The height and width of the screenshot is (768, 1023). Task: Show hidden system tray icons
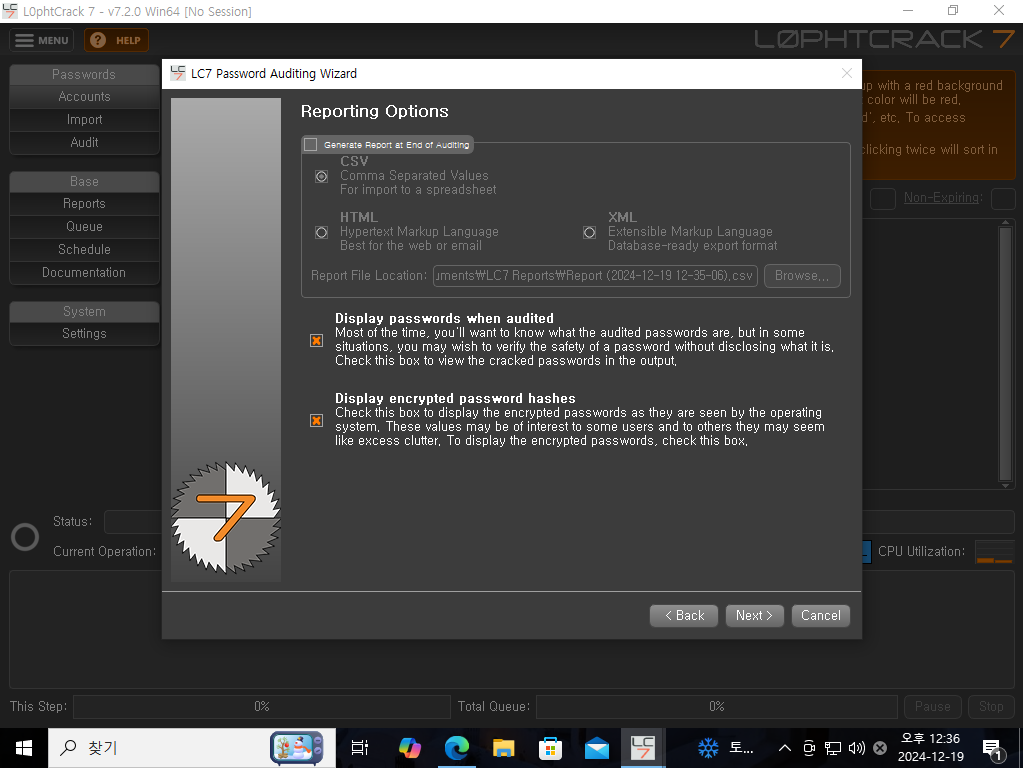pyautogui.click(x=785, y=748)
